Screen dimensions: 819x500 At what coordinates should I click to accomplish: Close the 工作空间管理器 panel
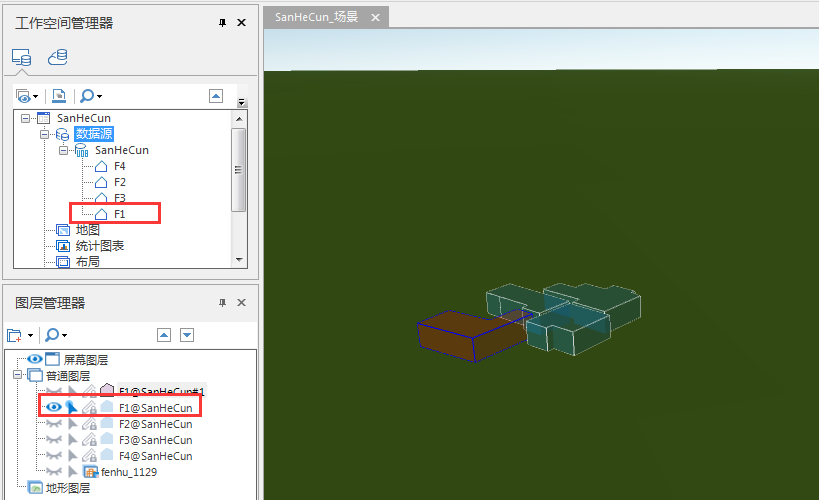point(241,22)
